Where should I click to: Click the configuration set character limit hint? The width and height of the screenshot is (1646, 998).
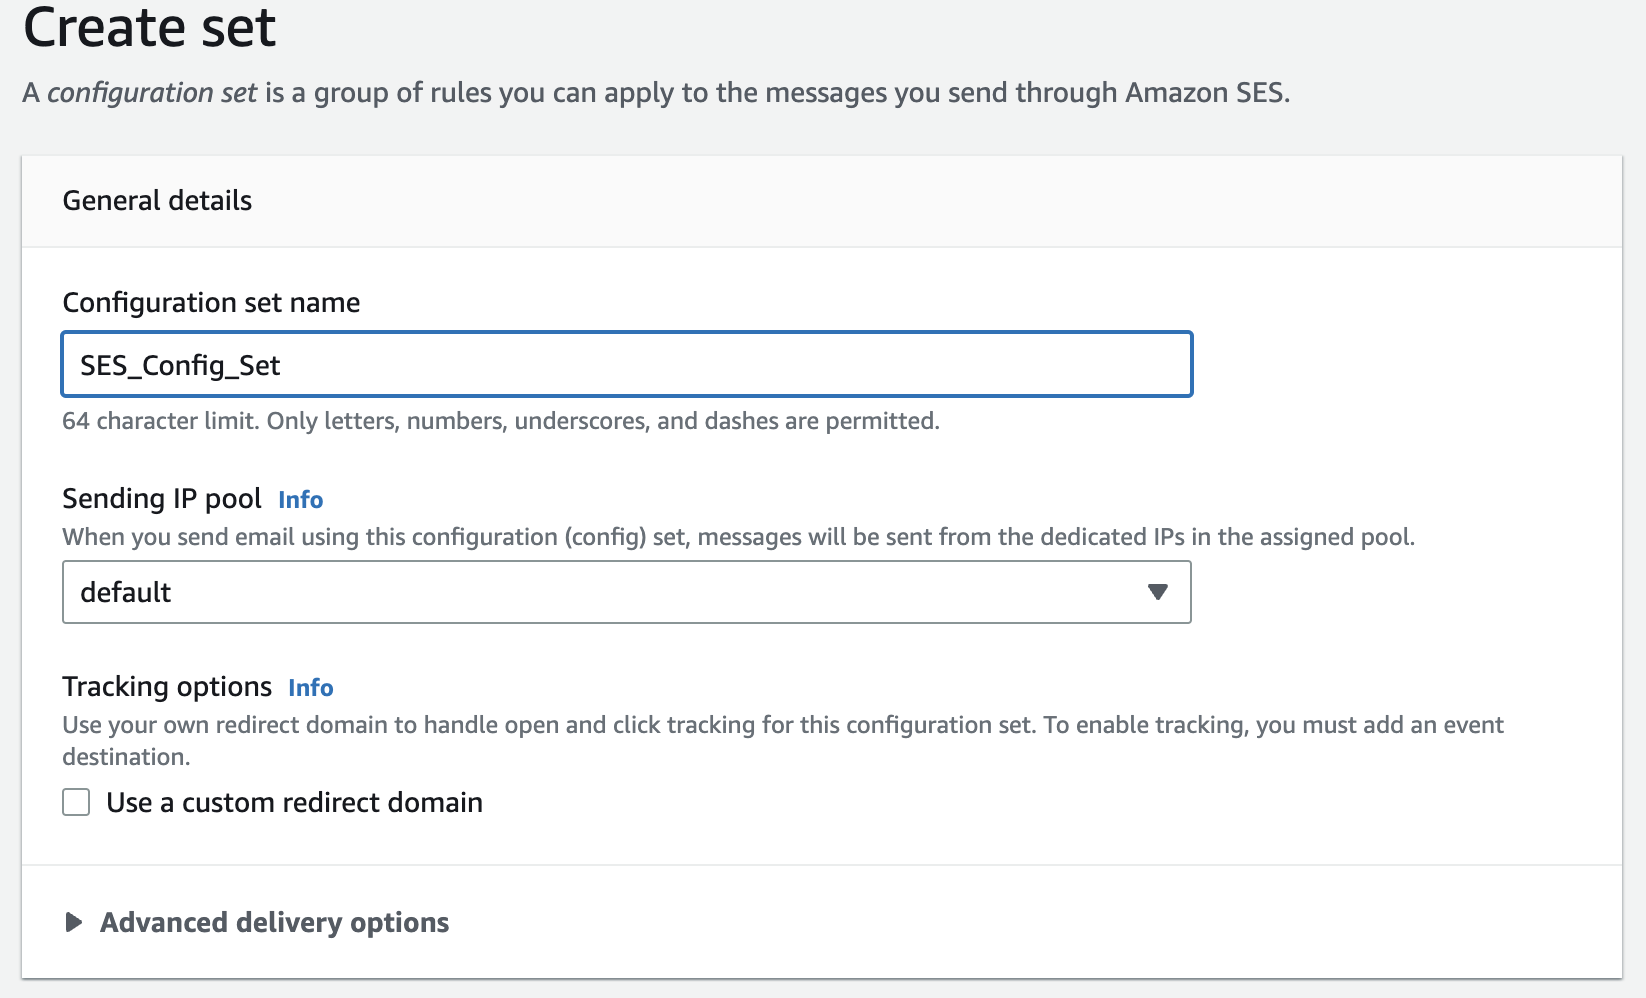tap(500, 421)
